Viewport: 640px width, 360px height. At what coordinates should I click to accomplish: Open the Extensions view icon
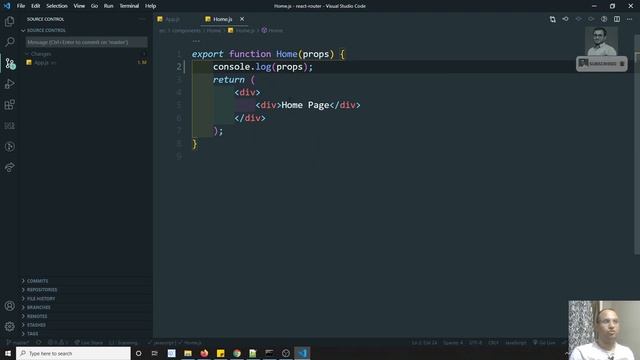(x=9, y=104)
